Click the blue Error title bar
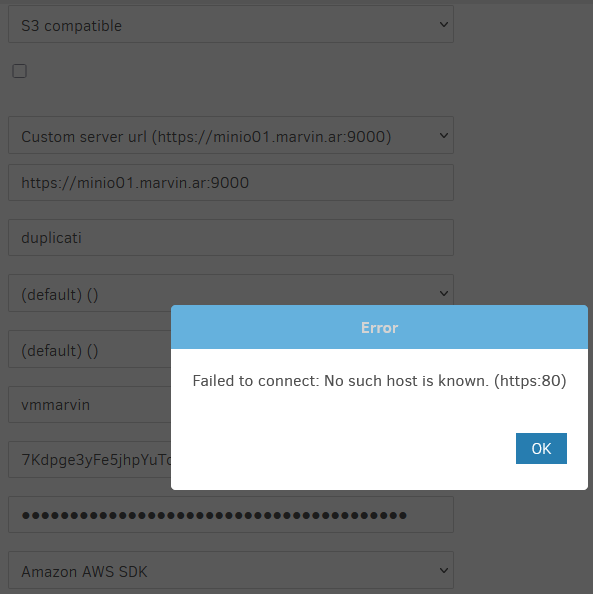The image size is (593, 594). click(379, 327)
